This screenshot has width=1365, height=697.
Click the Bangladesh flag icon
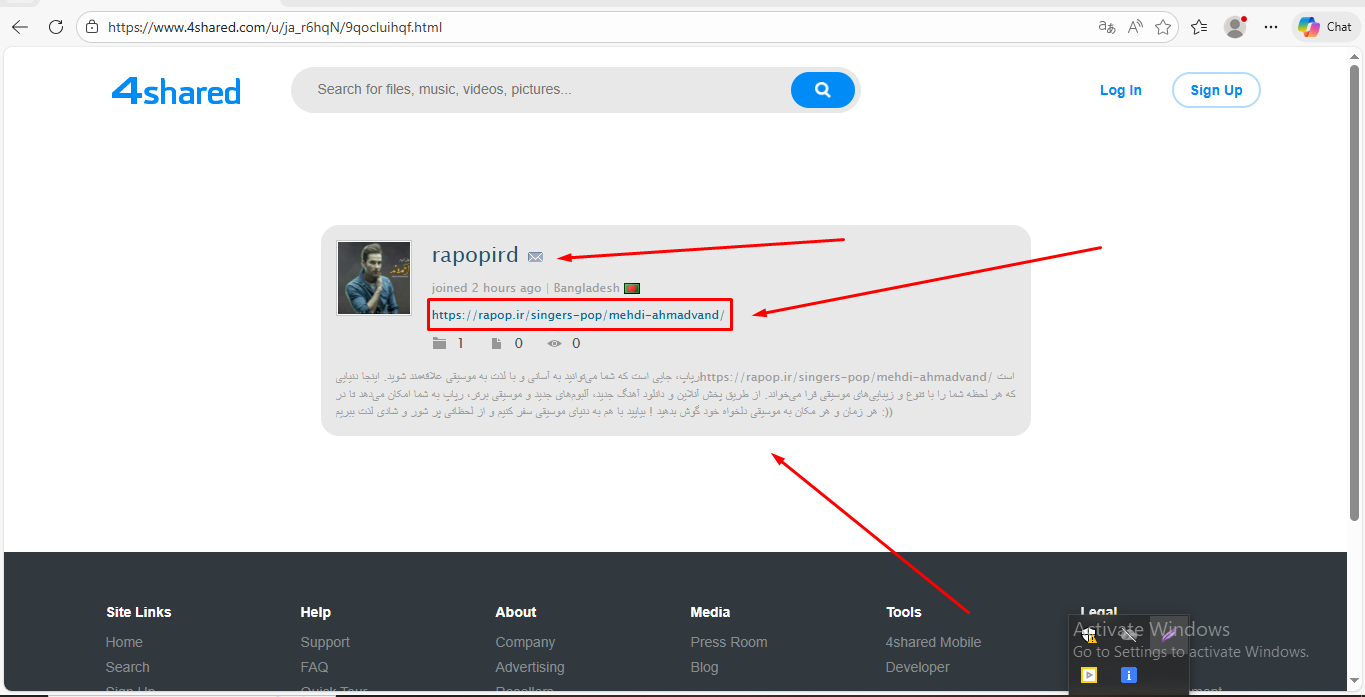pyautogui.click(x=632, y=288)
